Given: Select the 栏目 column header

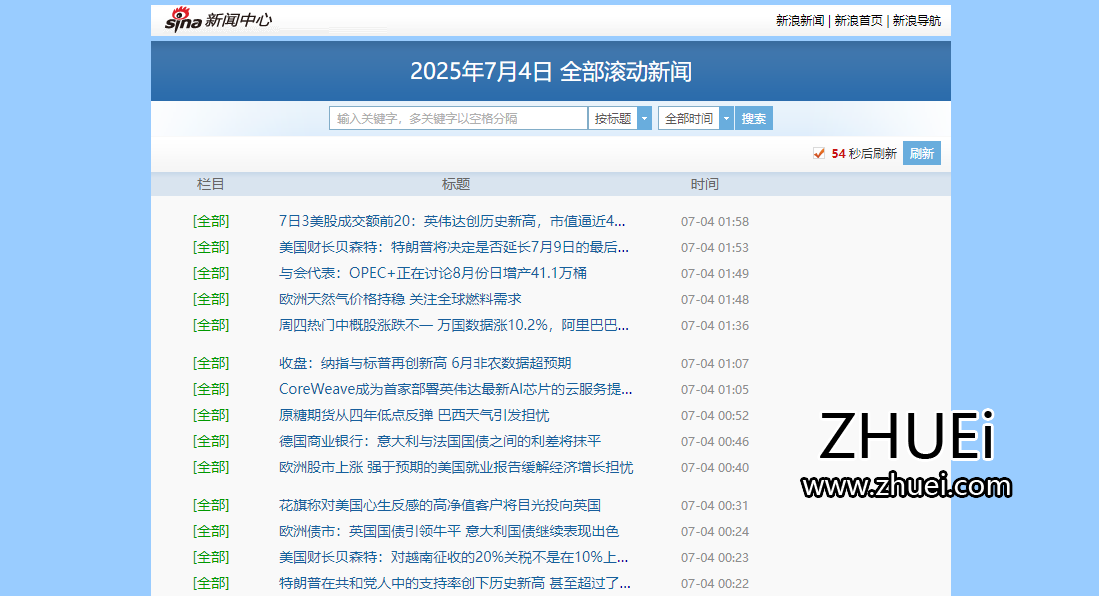Looking at the screenshot, I should (x=210, y=183).
